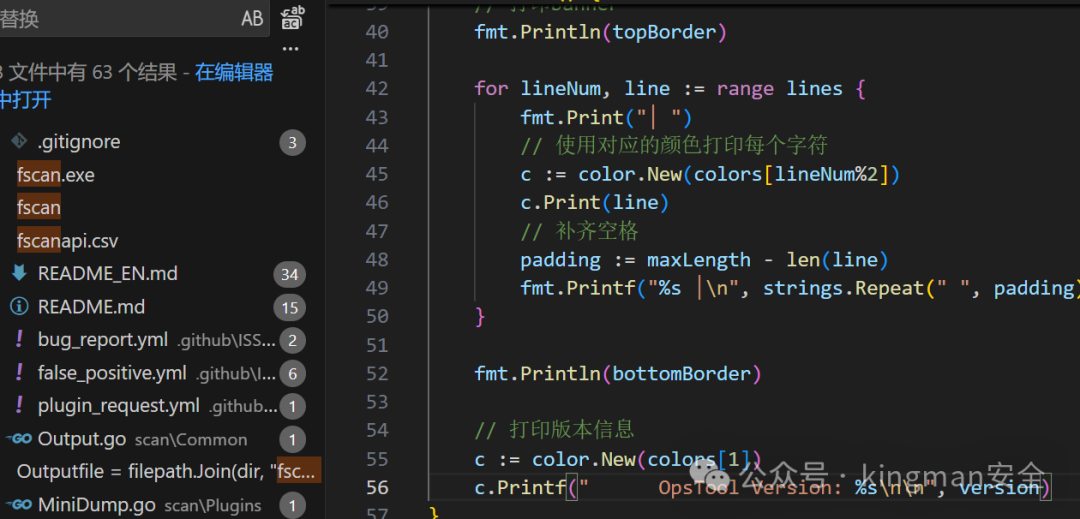Click the false_positive.yml count badge 6
This screenshot has height=519, width=1080.
point(292,374)
